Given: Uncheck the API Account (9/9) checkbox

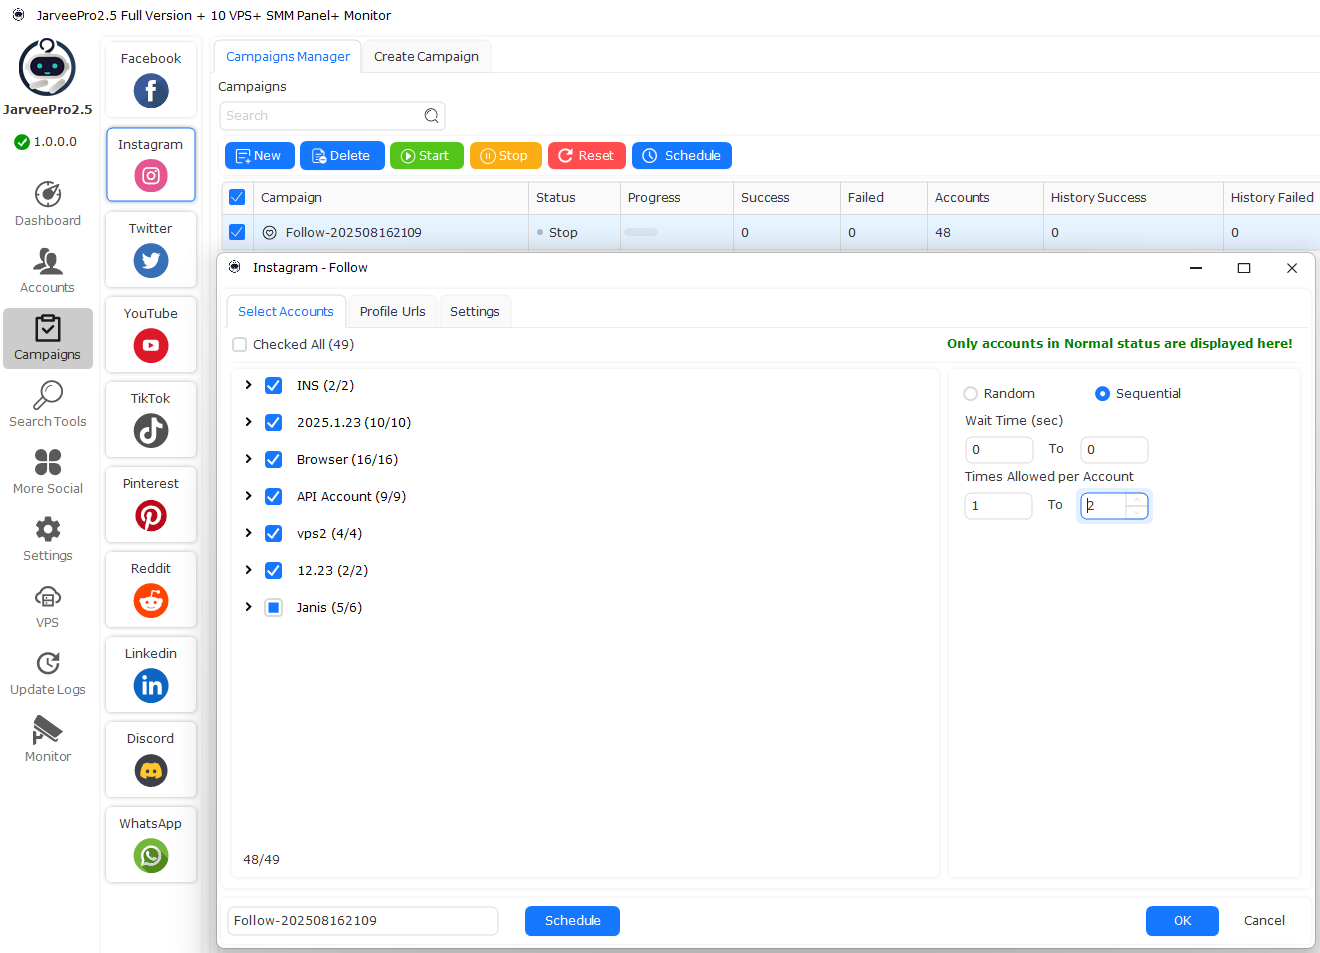Looking at the screenshot, I should coord(273,497).
